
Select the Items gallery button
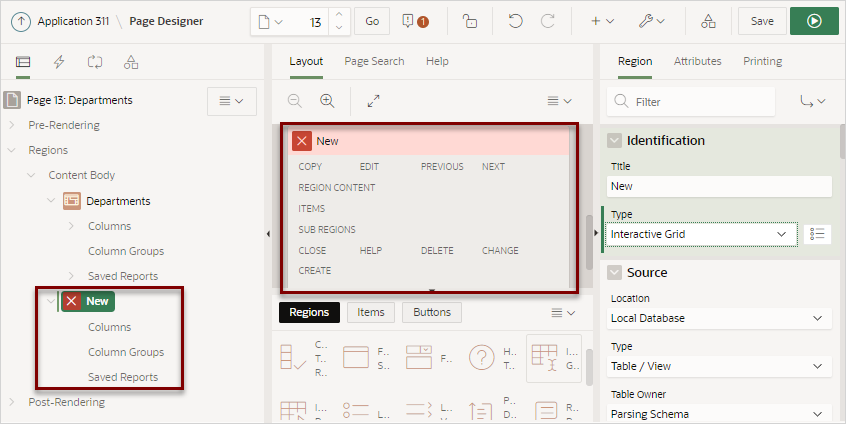[x=371, y=312]
